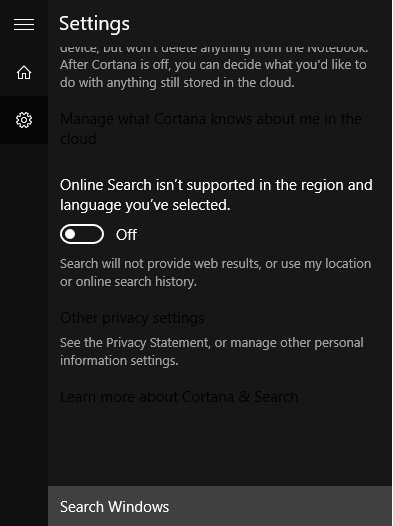Click the Settings title header
393x526 pixels.
[x=94, y=24]
